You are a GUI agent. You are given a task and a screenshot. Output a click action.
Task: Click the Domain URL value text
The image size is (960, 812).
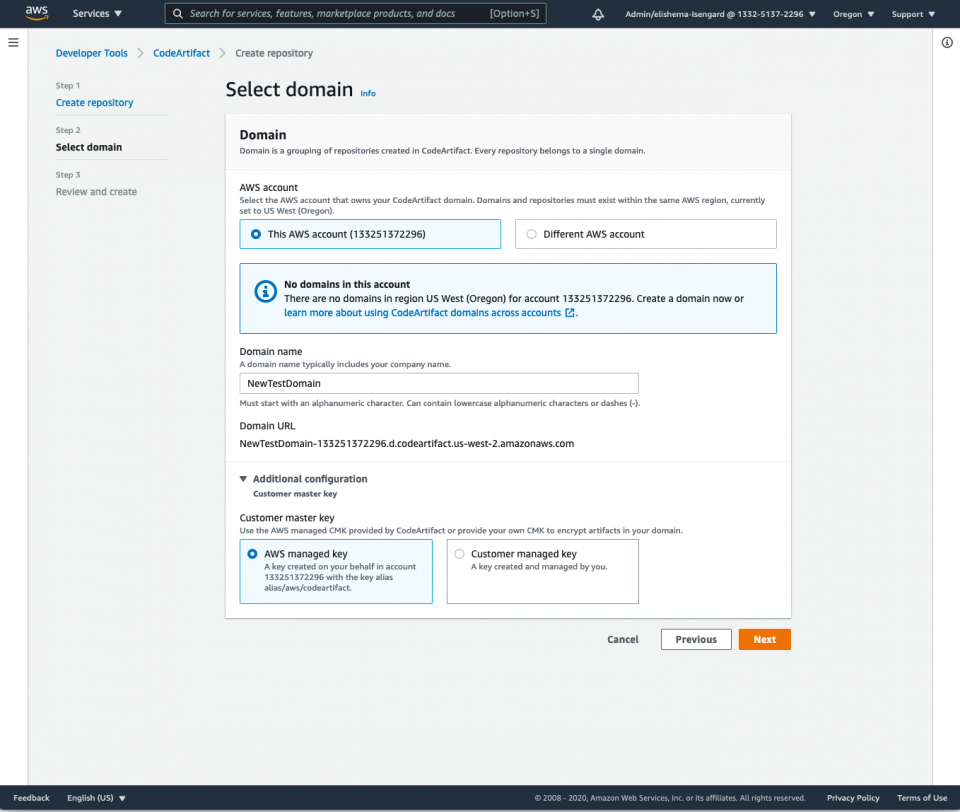407,443
